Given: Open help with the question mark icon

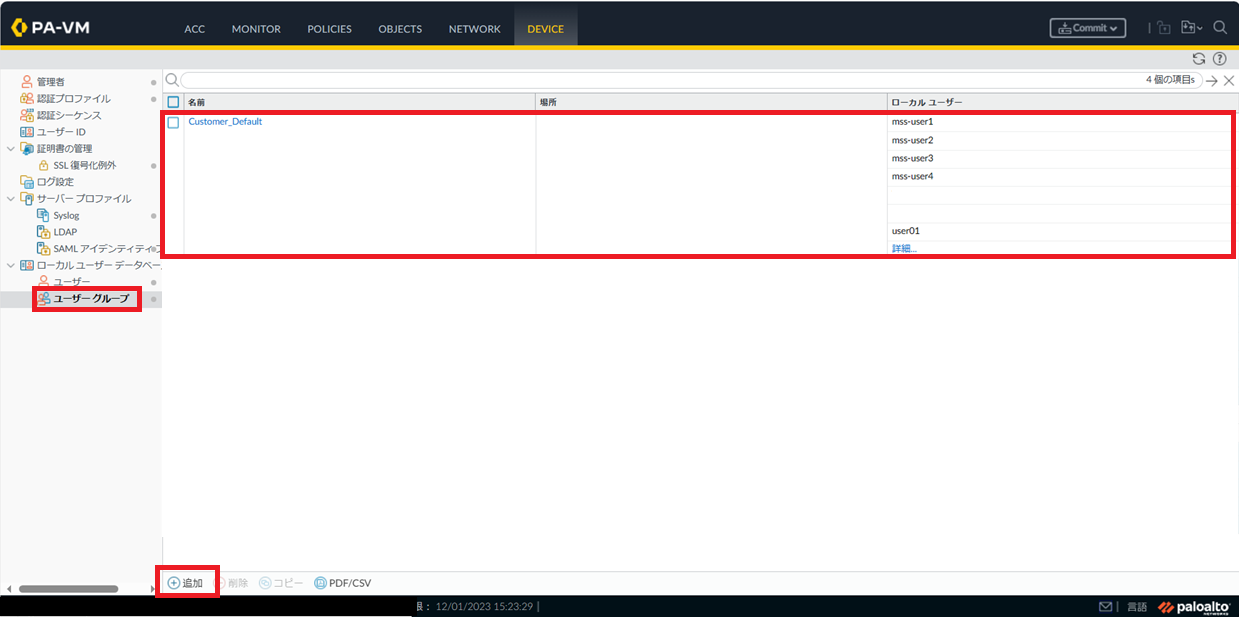Looking at the screenshot, I should point(1219,59).
